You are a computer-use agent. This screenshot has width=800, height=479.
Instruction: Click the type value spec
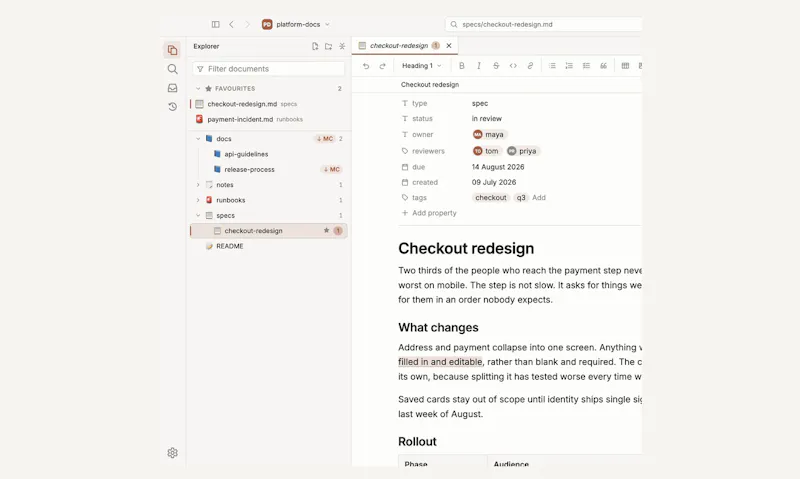coord(480,103)
